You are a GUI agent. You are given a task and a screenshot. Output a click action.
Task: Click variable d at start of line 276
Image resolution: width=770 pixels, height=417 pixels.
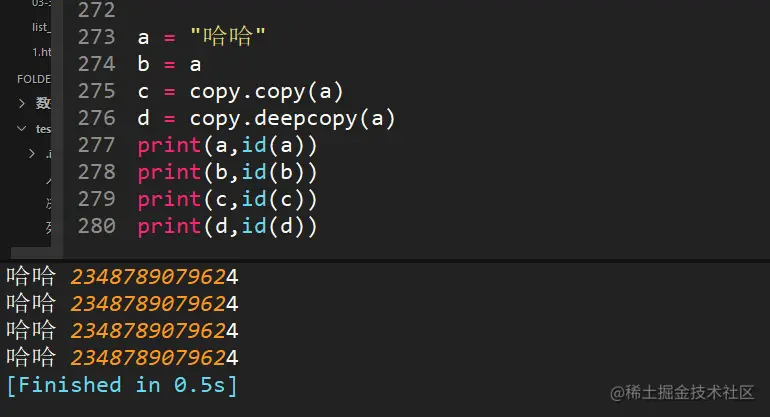[143, 118]
